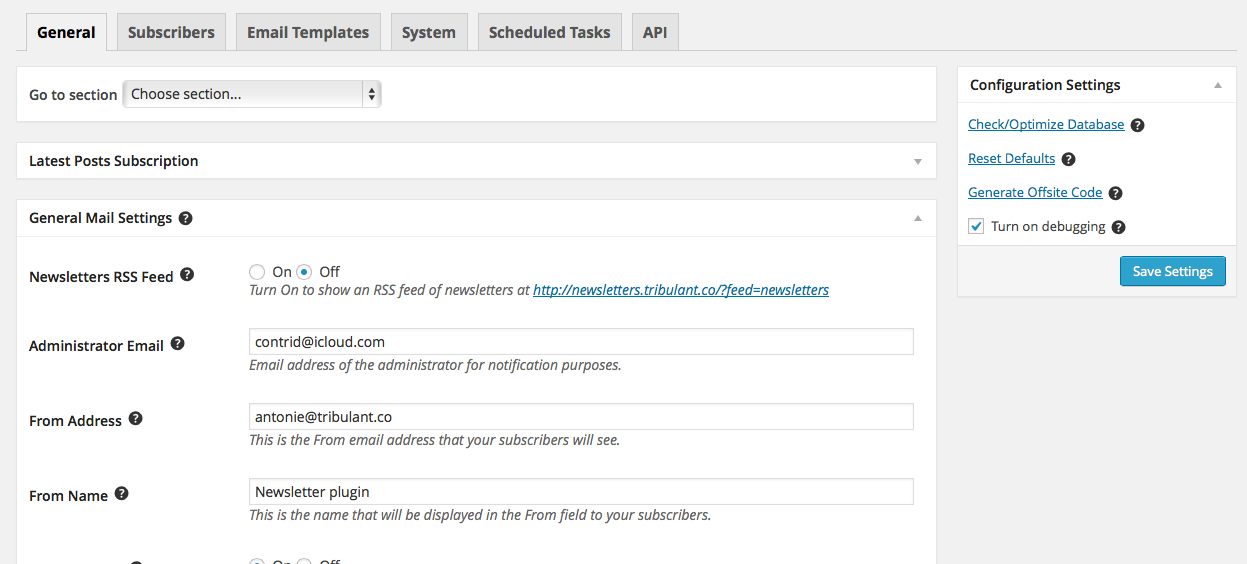Uncheck the Turn on debugging checkbox
This screenshot has width=1247, height=564.
(x=976, y=226)
